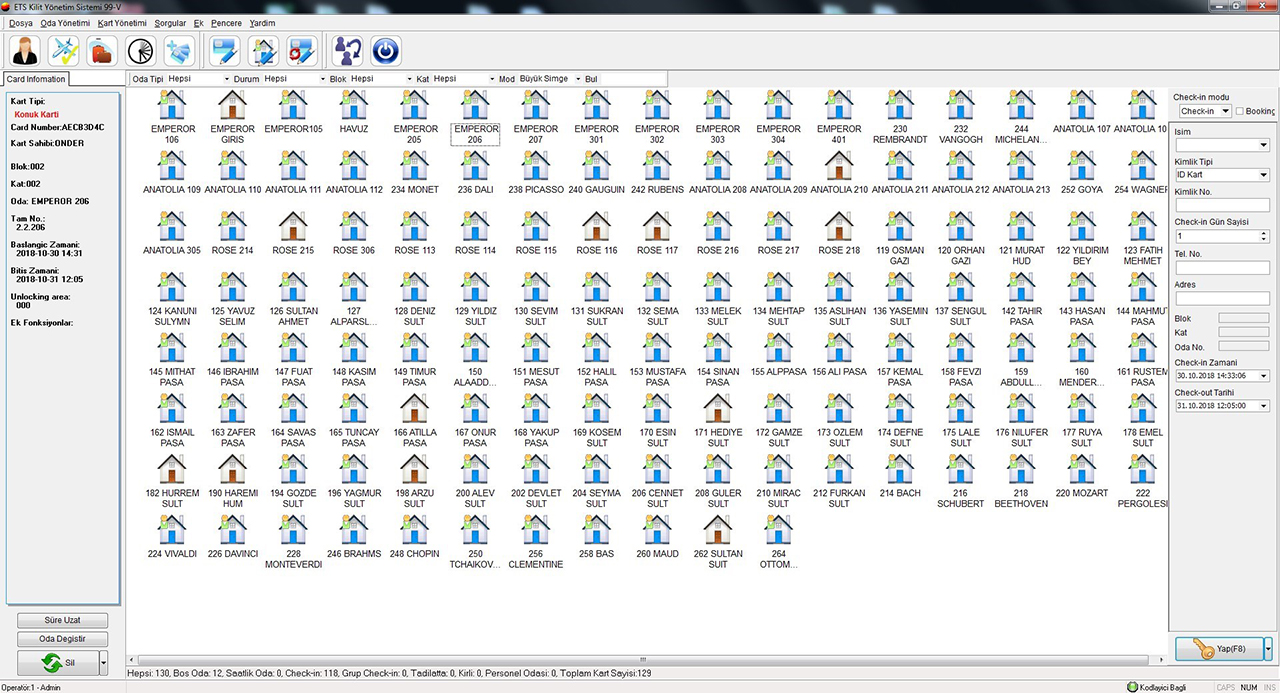Click the receptionist woman toolbar icon
The width and height of the screenshot is (1280, 693).
24,50
